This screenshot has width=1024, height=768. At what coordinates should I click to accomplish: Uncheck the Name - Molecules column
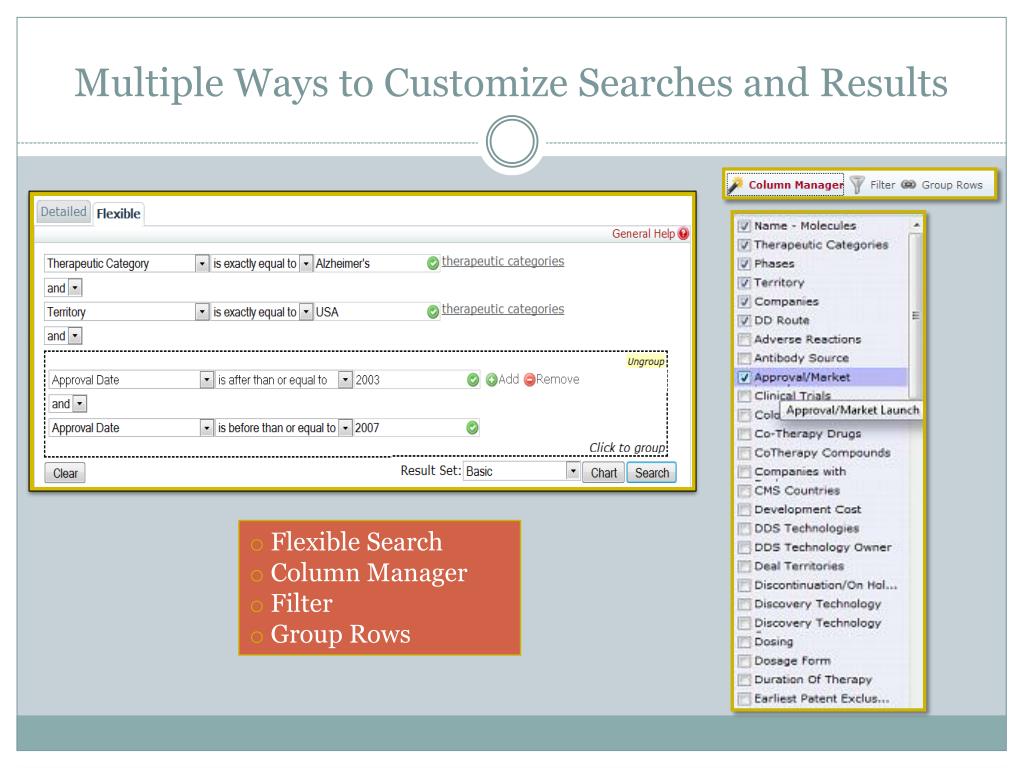click(744, 226)
